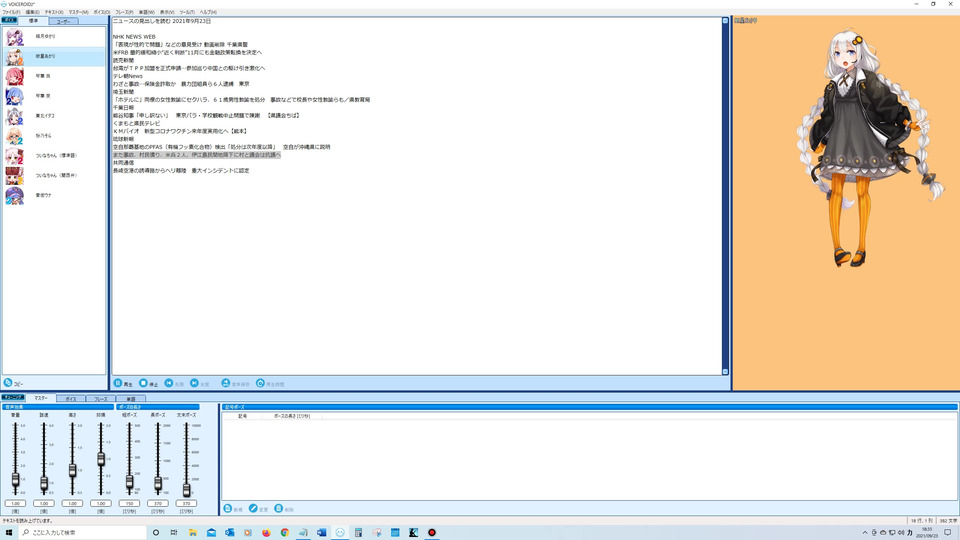This screenshot has width=960, height=540.
Task: Stop playback with the 停止 button
Action: [149, 383]
